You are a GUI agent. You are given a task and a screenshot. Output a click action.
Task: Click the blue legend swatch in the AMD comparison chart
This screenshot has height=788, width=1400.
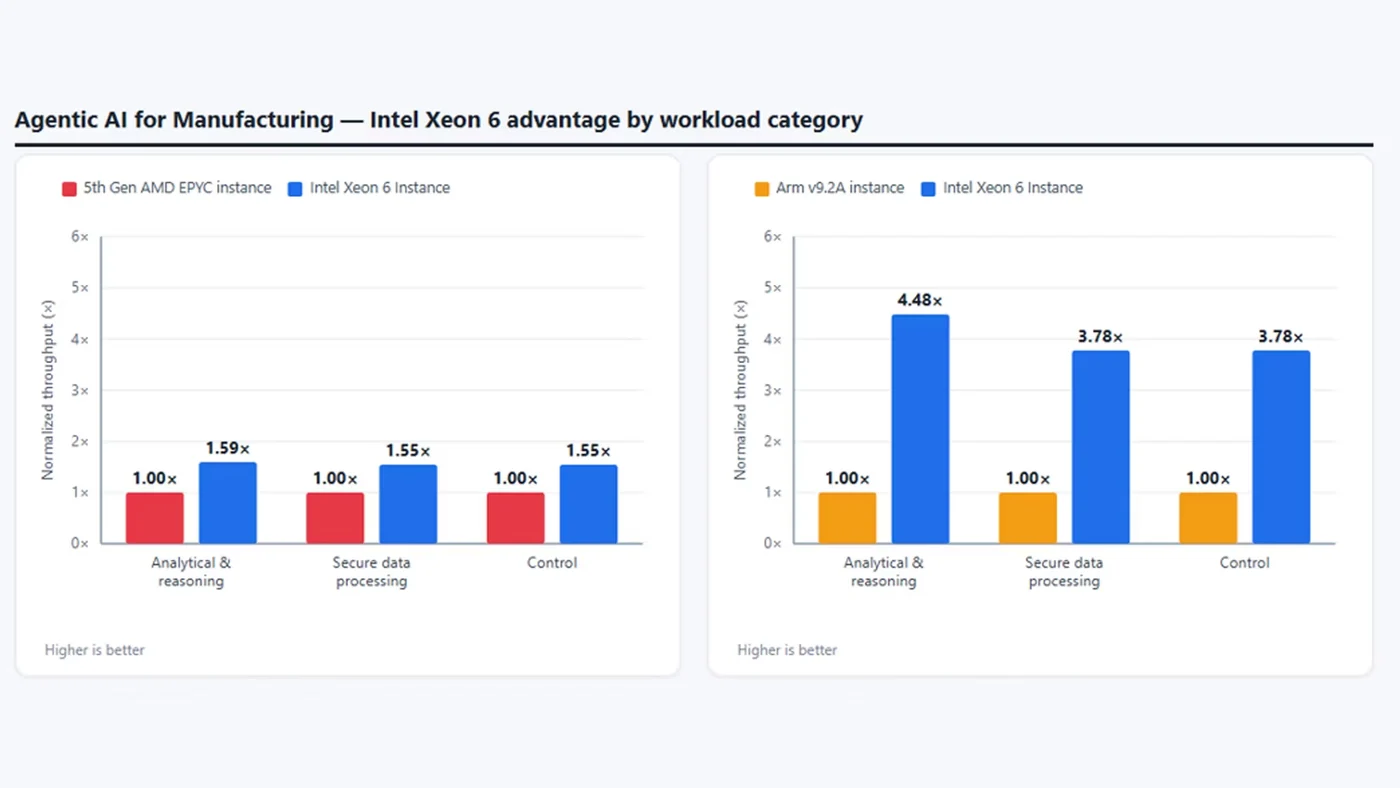[295, 188]
